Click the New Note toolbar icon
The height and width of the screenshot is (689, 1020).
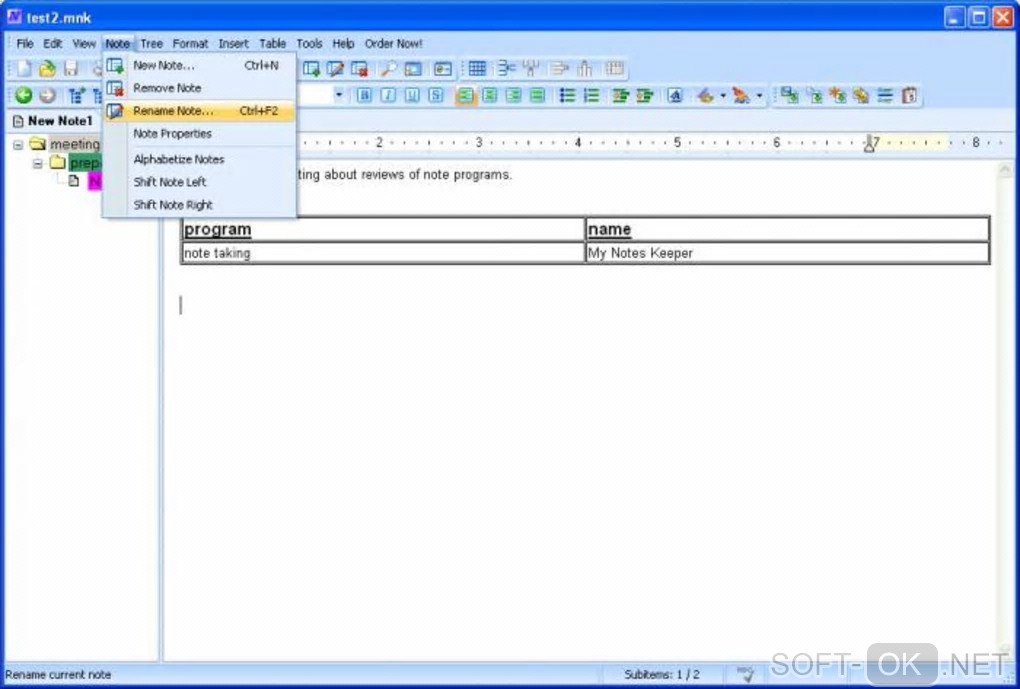pyautogui.click(x=312, y=68)
